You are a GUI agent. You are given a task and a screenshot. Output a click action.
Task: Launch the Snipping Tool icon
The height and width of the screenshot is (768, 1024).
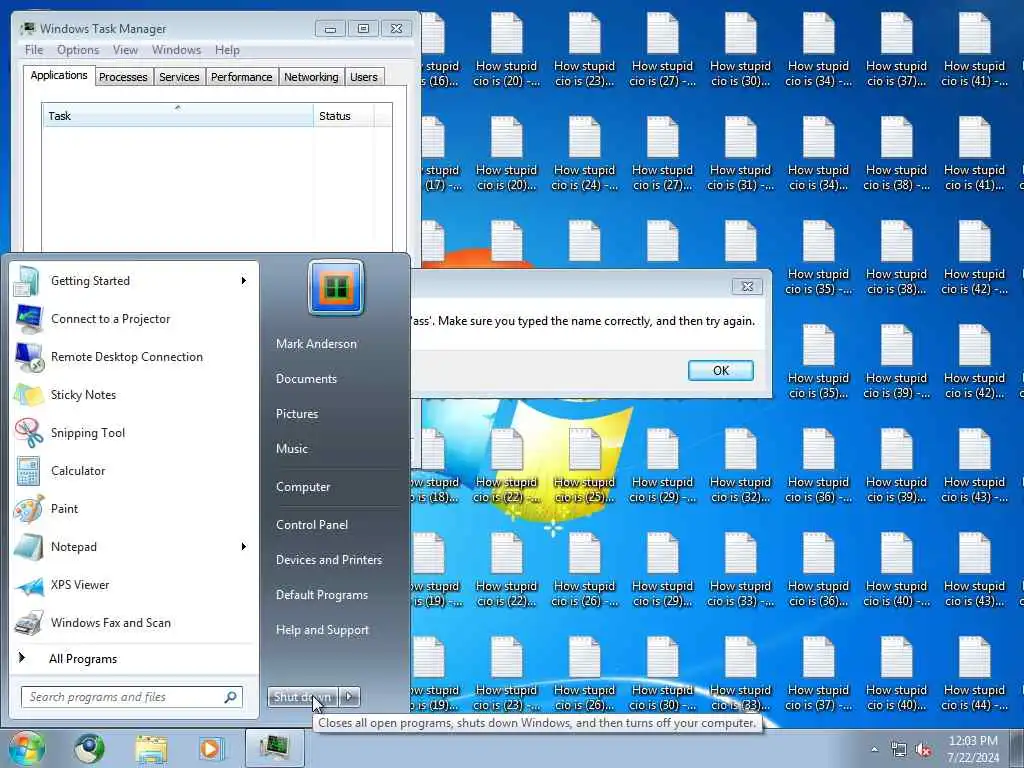28,433
